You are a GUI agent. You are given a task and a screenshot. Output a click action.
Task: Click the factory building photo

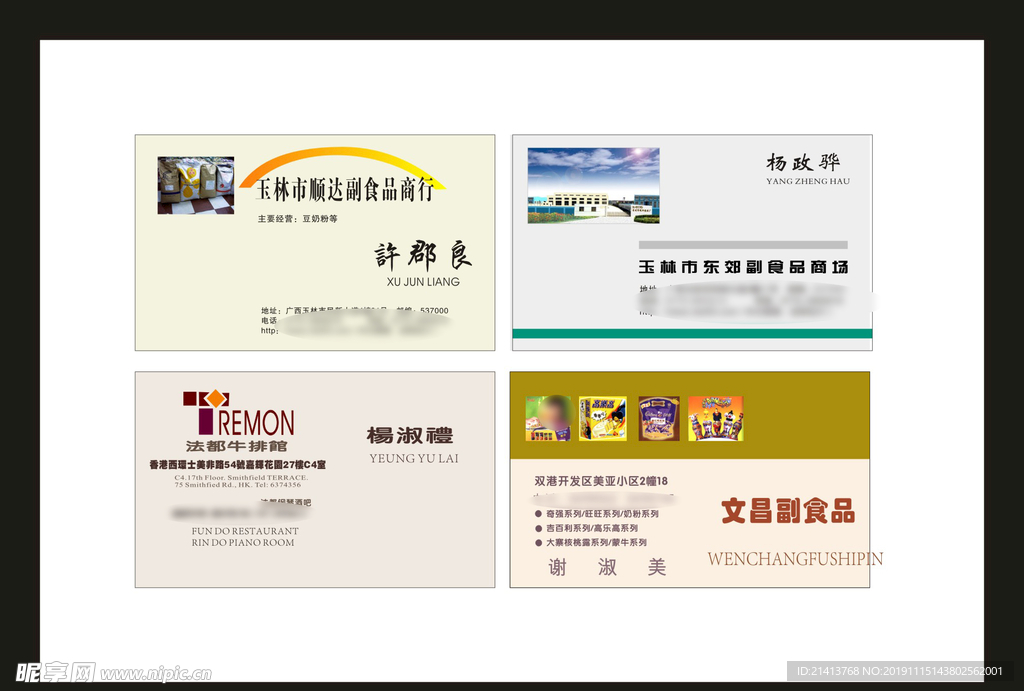pos(593,186)
